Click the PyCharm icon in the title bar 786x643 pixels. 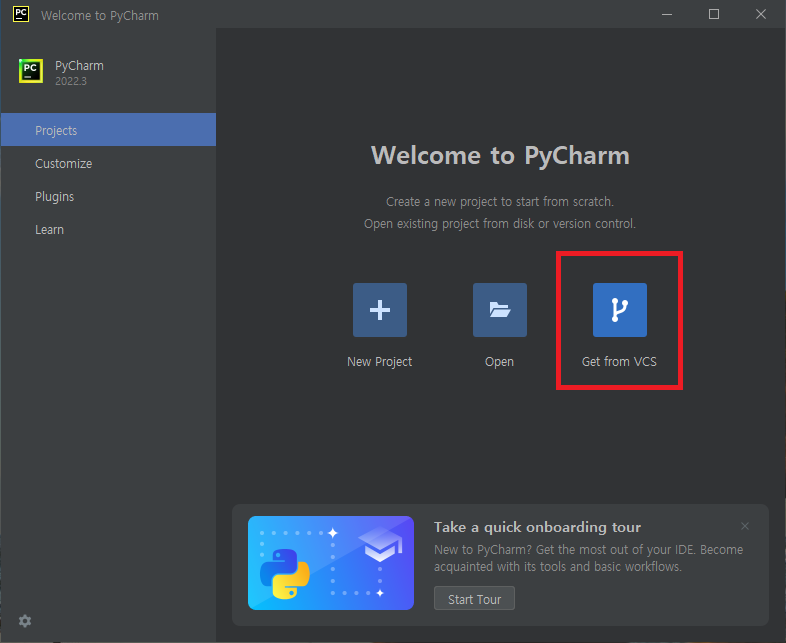pyautogui.click(x=21, y=14)
